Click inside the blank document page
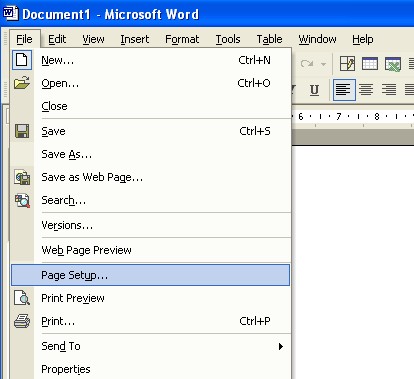Viewport: 414px width, 379px height. pyautogui.click(x=353, y=262)
